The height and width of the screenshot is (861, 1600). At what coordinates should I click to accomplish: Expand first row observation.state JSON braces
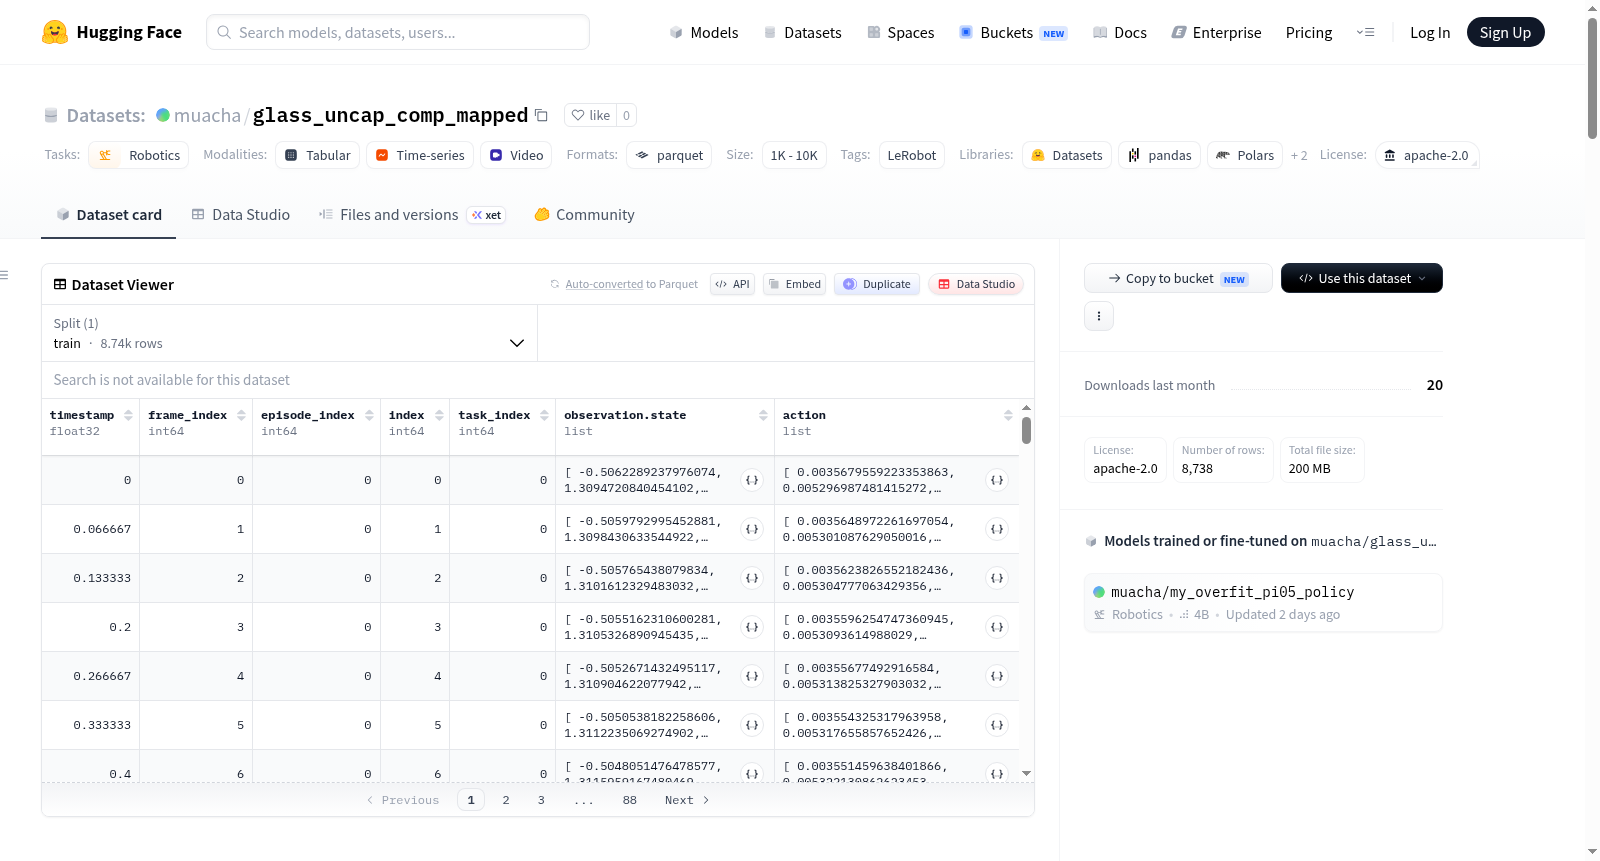pos(752,480)
